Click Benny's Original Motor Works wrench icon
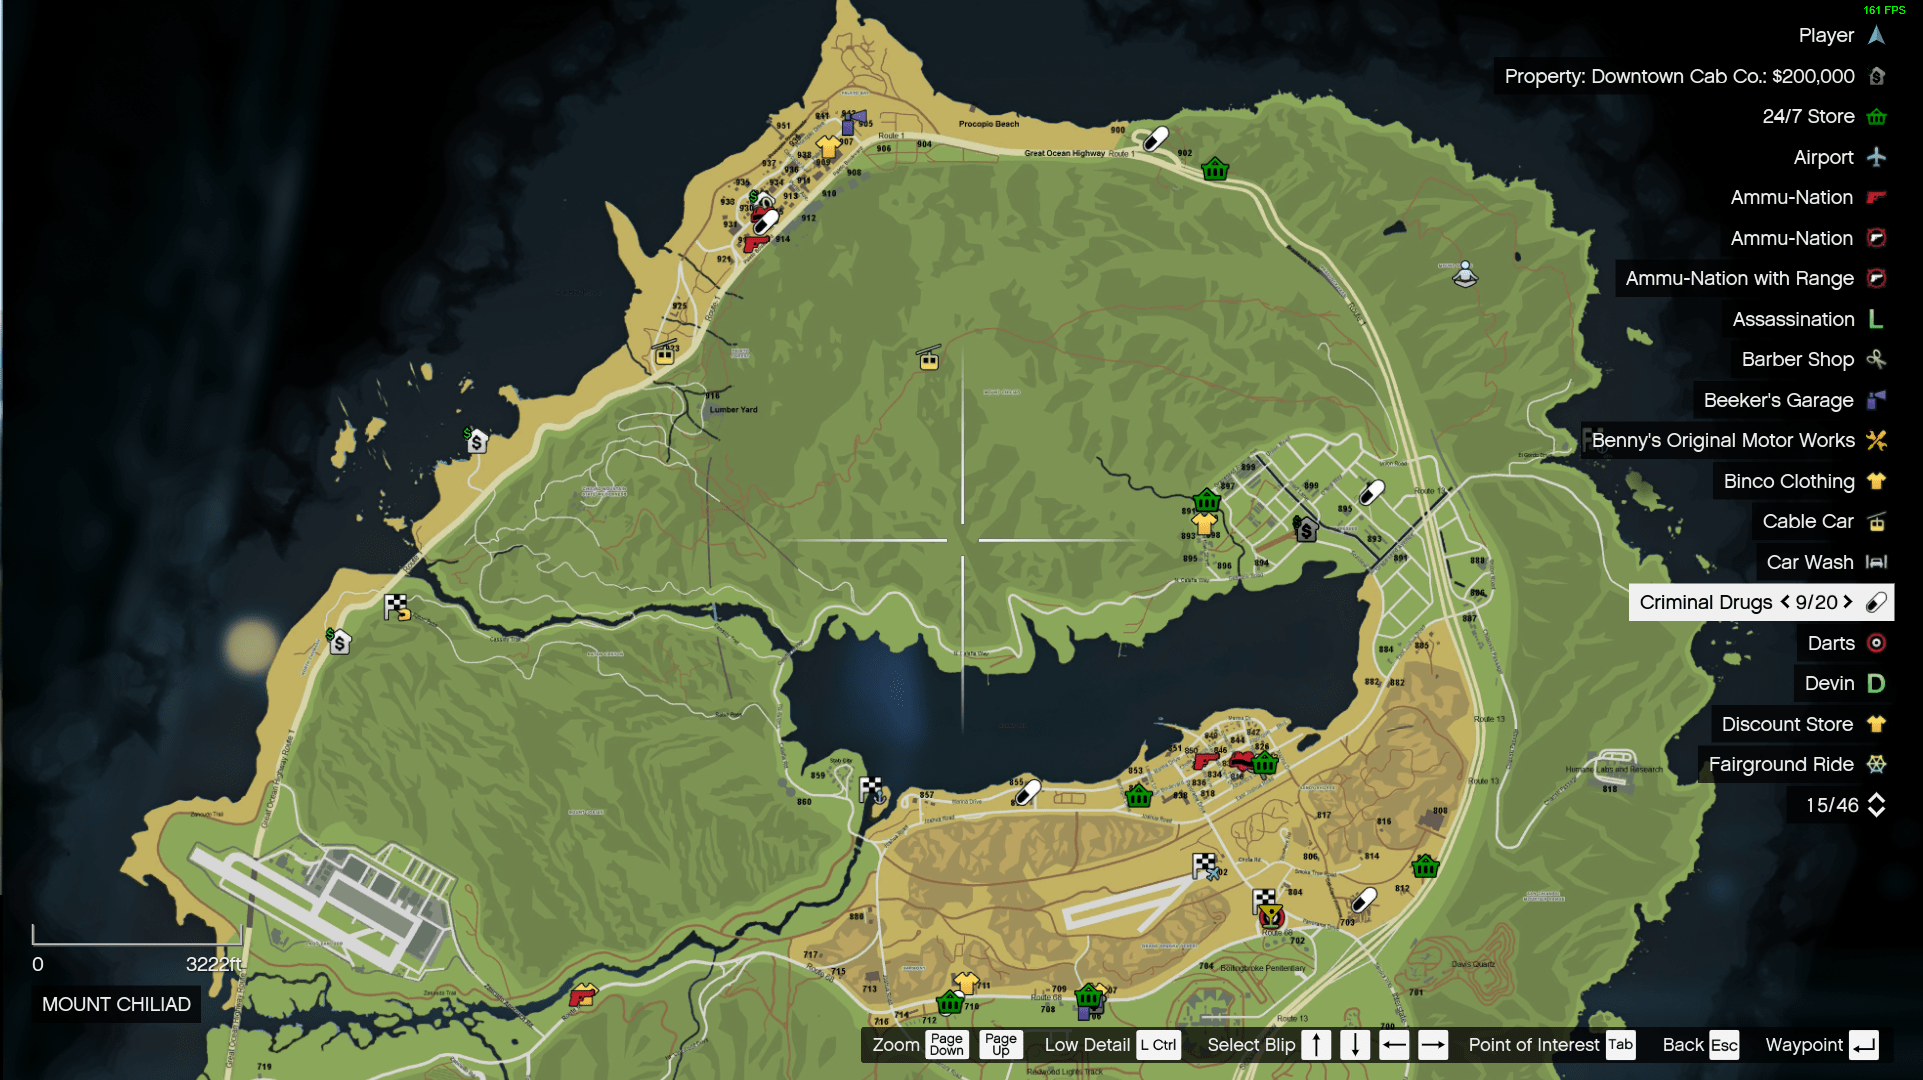This screenshot has height=1080, width=1923. (1876, 440)
